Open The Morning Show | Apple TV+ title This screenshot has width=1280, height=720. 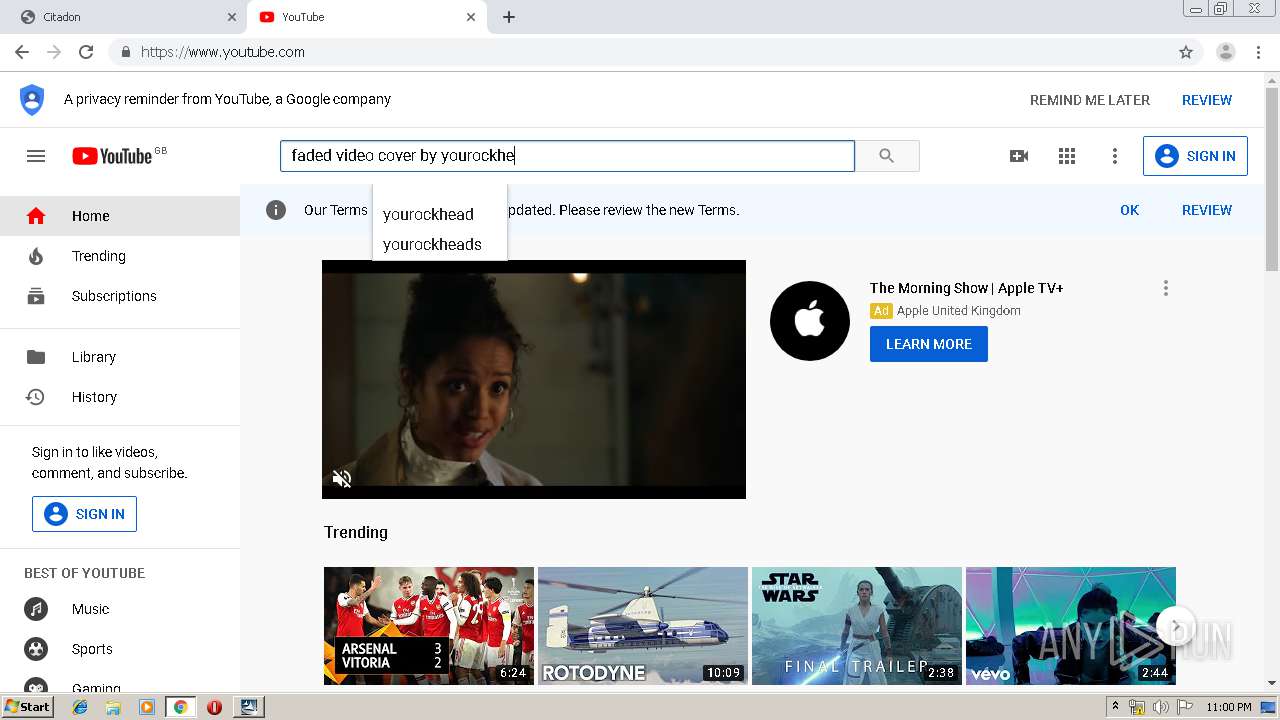[x=967, y=288]
